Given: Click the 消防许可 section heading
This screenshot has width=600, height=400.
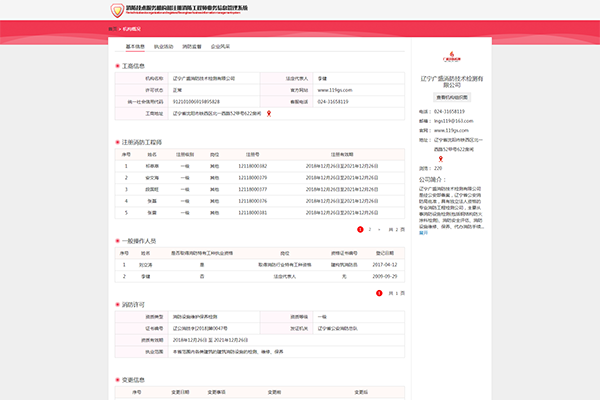Looking at the screenshot, I should [133, 304].
